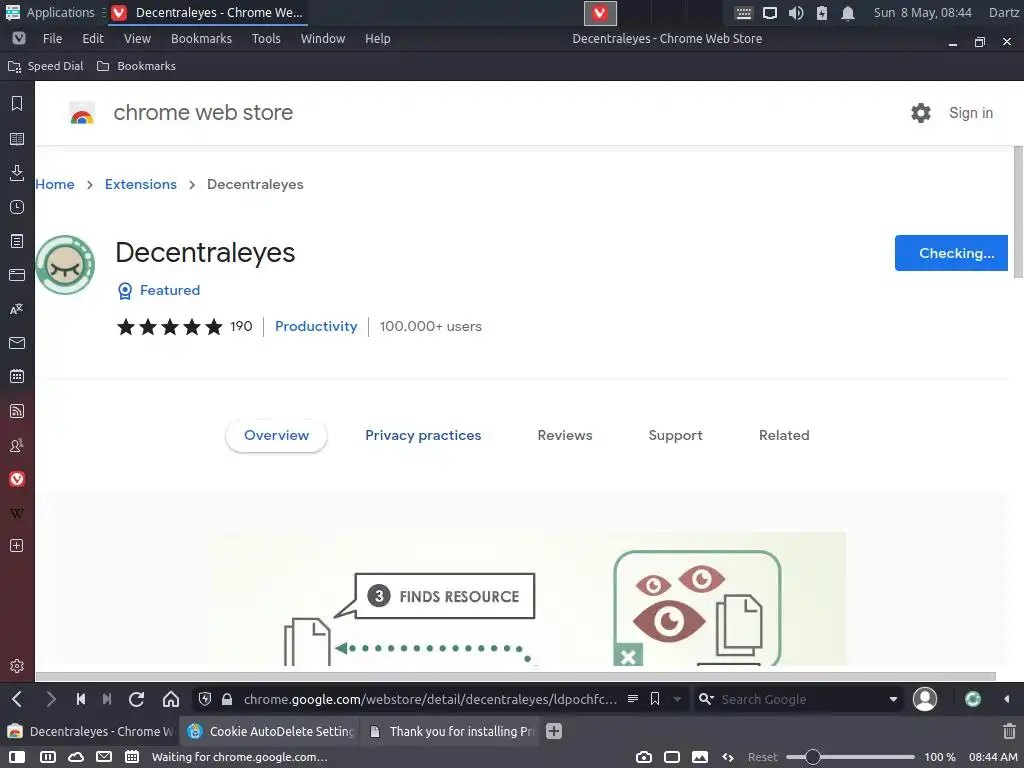Open the Edit menu
1024x768 pixels.
click(93, 39)
